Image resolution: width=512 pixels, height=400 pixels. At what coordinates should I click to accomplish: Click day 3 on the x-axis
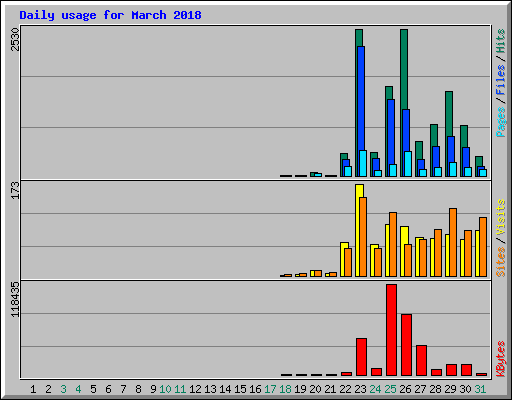point(63,389)
